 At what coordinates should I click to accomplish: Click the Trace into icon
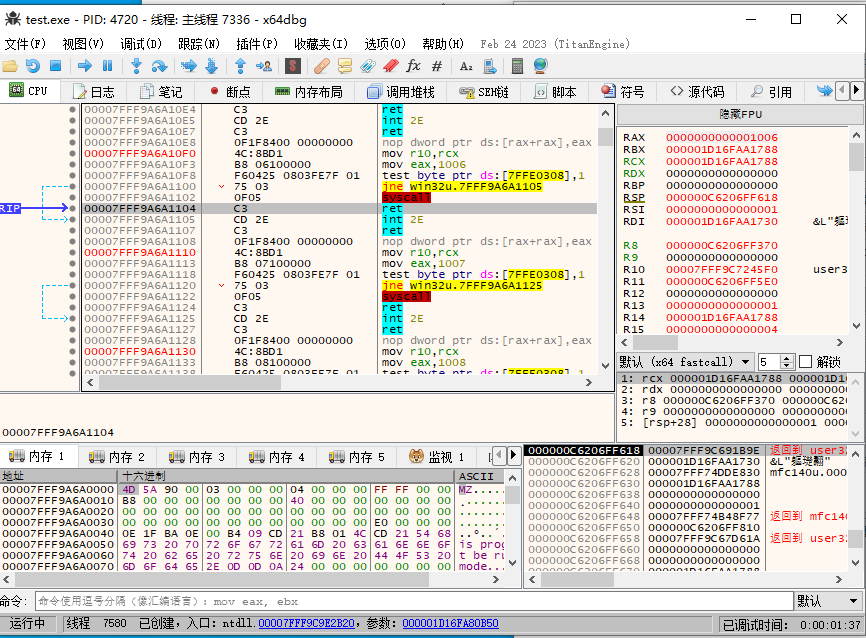click(x=189, y=66)
